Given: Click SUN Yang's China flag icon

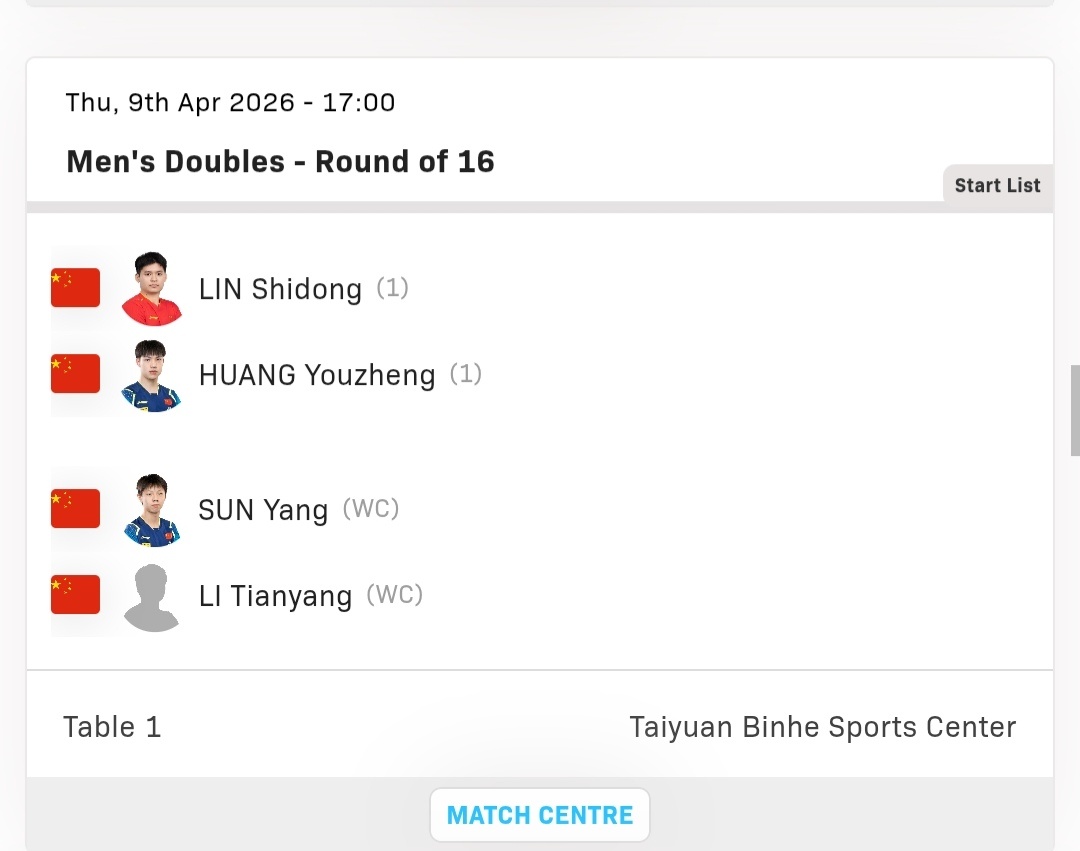Looking at the screenshot, I should (x=76, y=508).
